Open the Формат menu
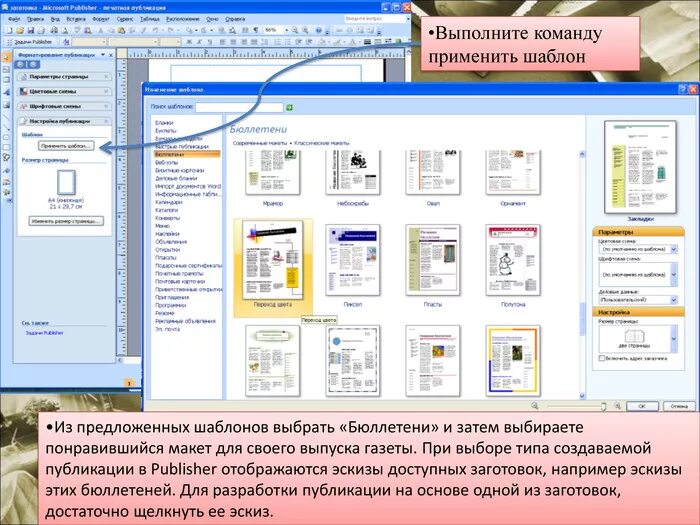 pos(101,19)
